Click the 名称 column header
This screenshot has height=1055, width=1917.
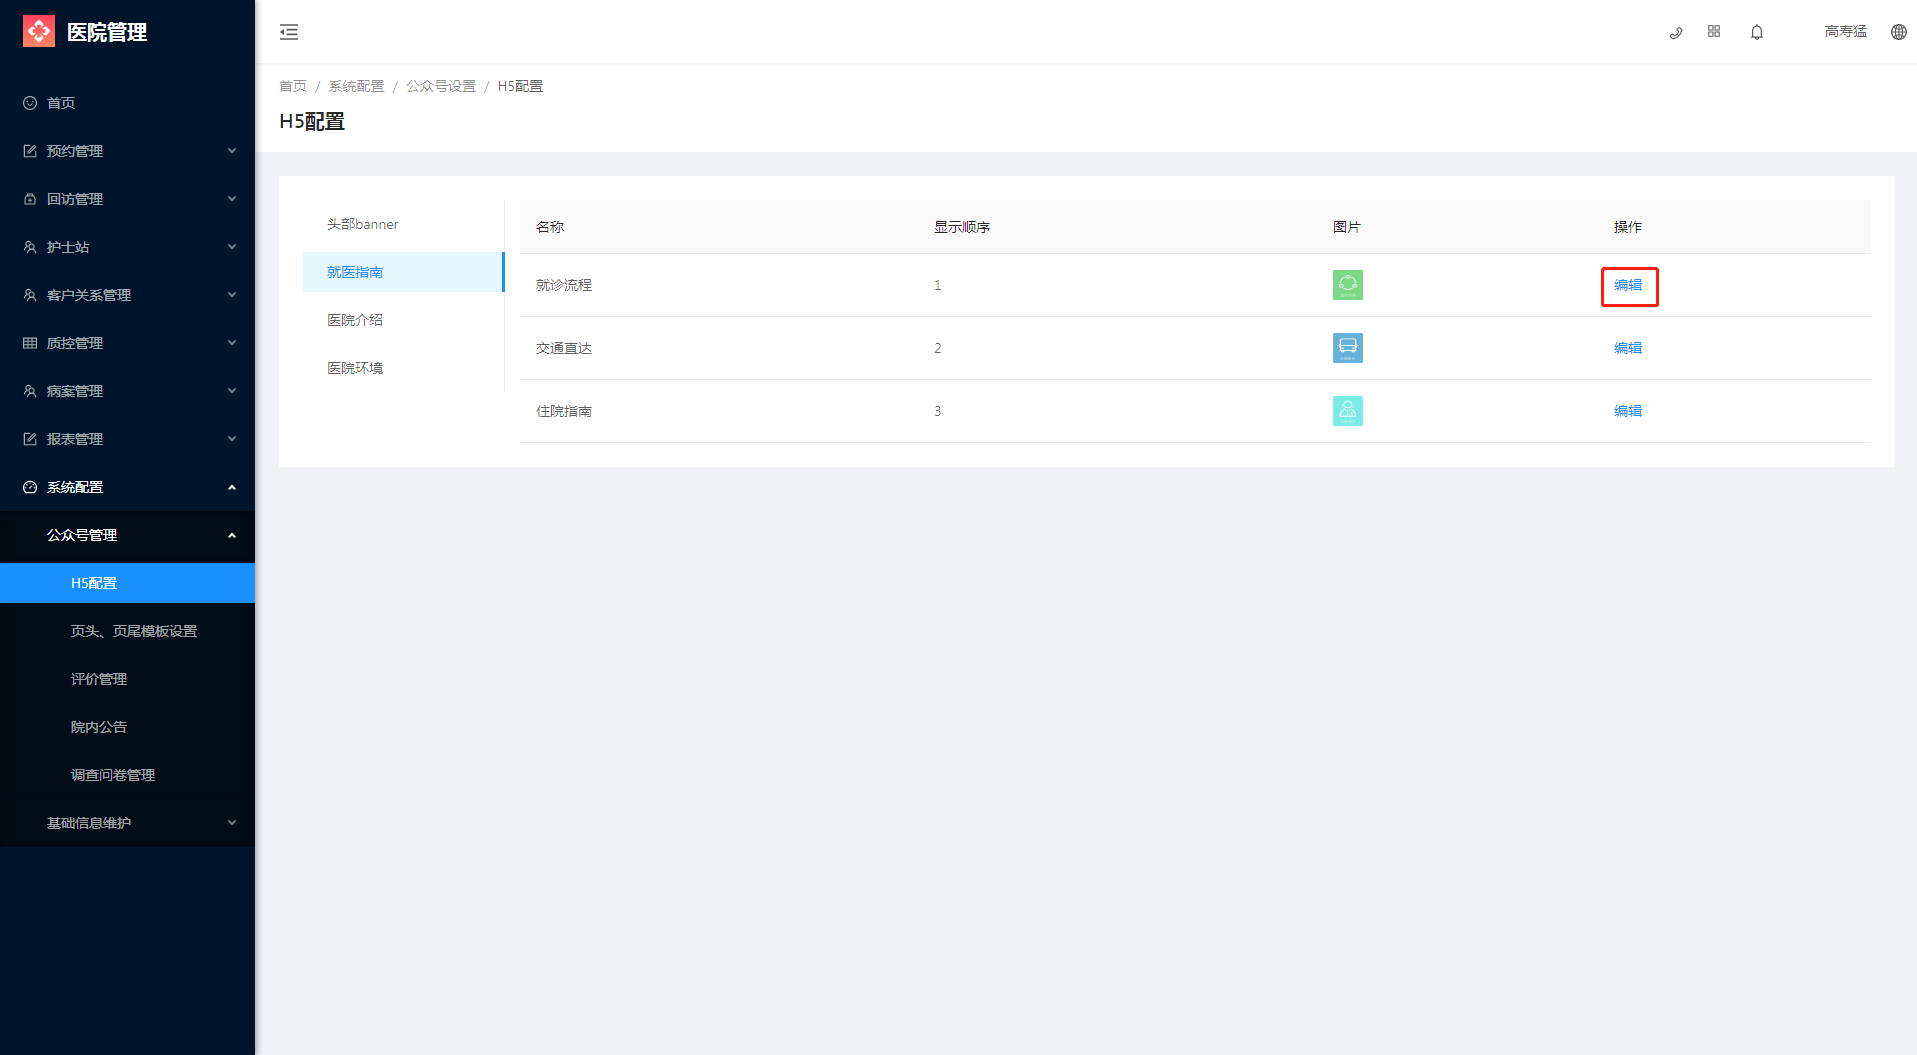550,227
